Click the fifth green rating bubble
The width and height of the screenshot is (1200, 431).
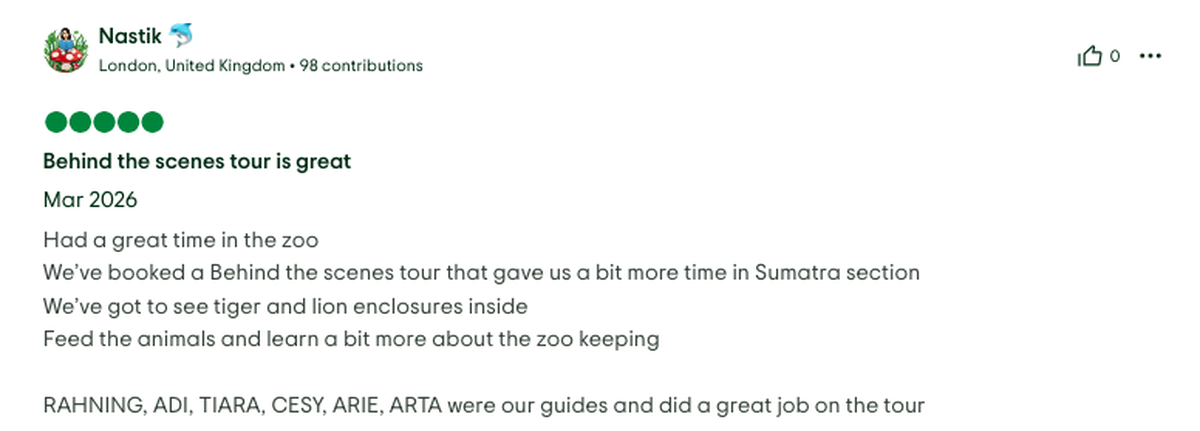[x=152, y=123]
